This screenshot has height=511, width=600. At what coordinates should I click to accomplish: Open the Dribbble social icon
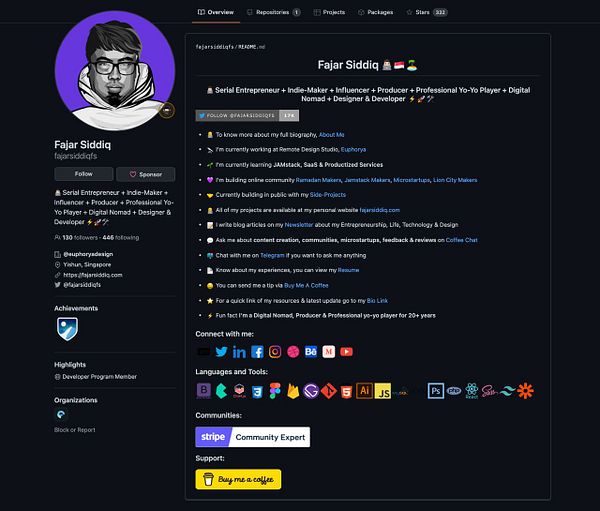pyautogui.click(x=293, y=351)
